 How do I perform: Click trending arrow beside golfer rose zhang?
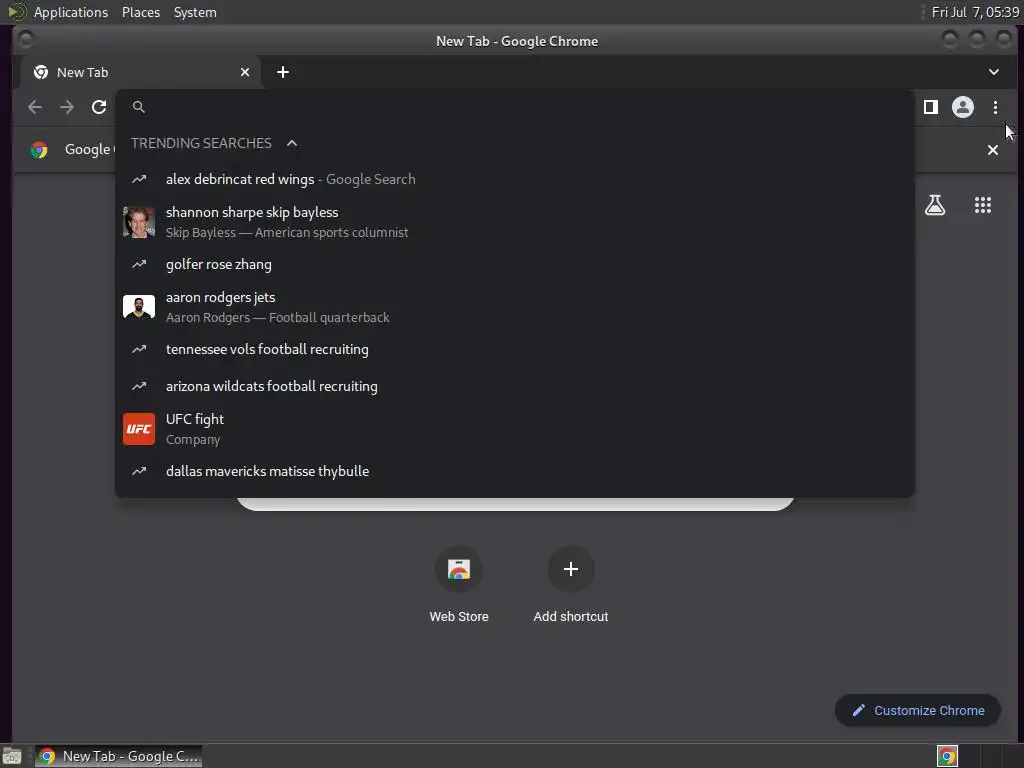pos(139,264)
